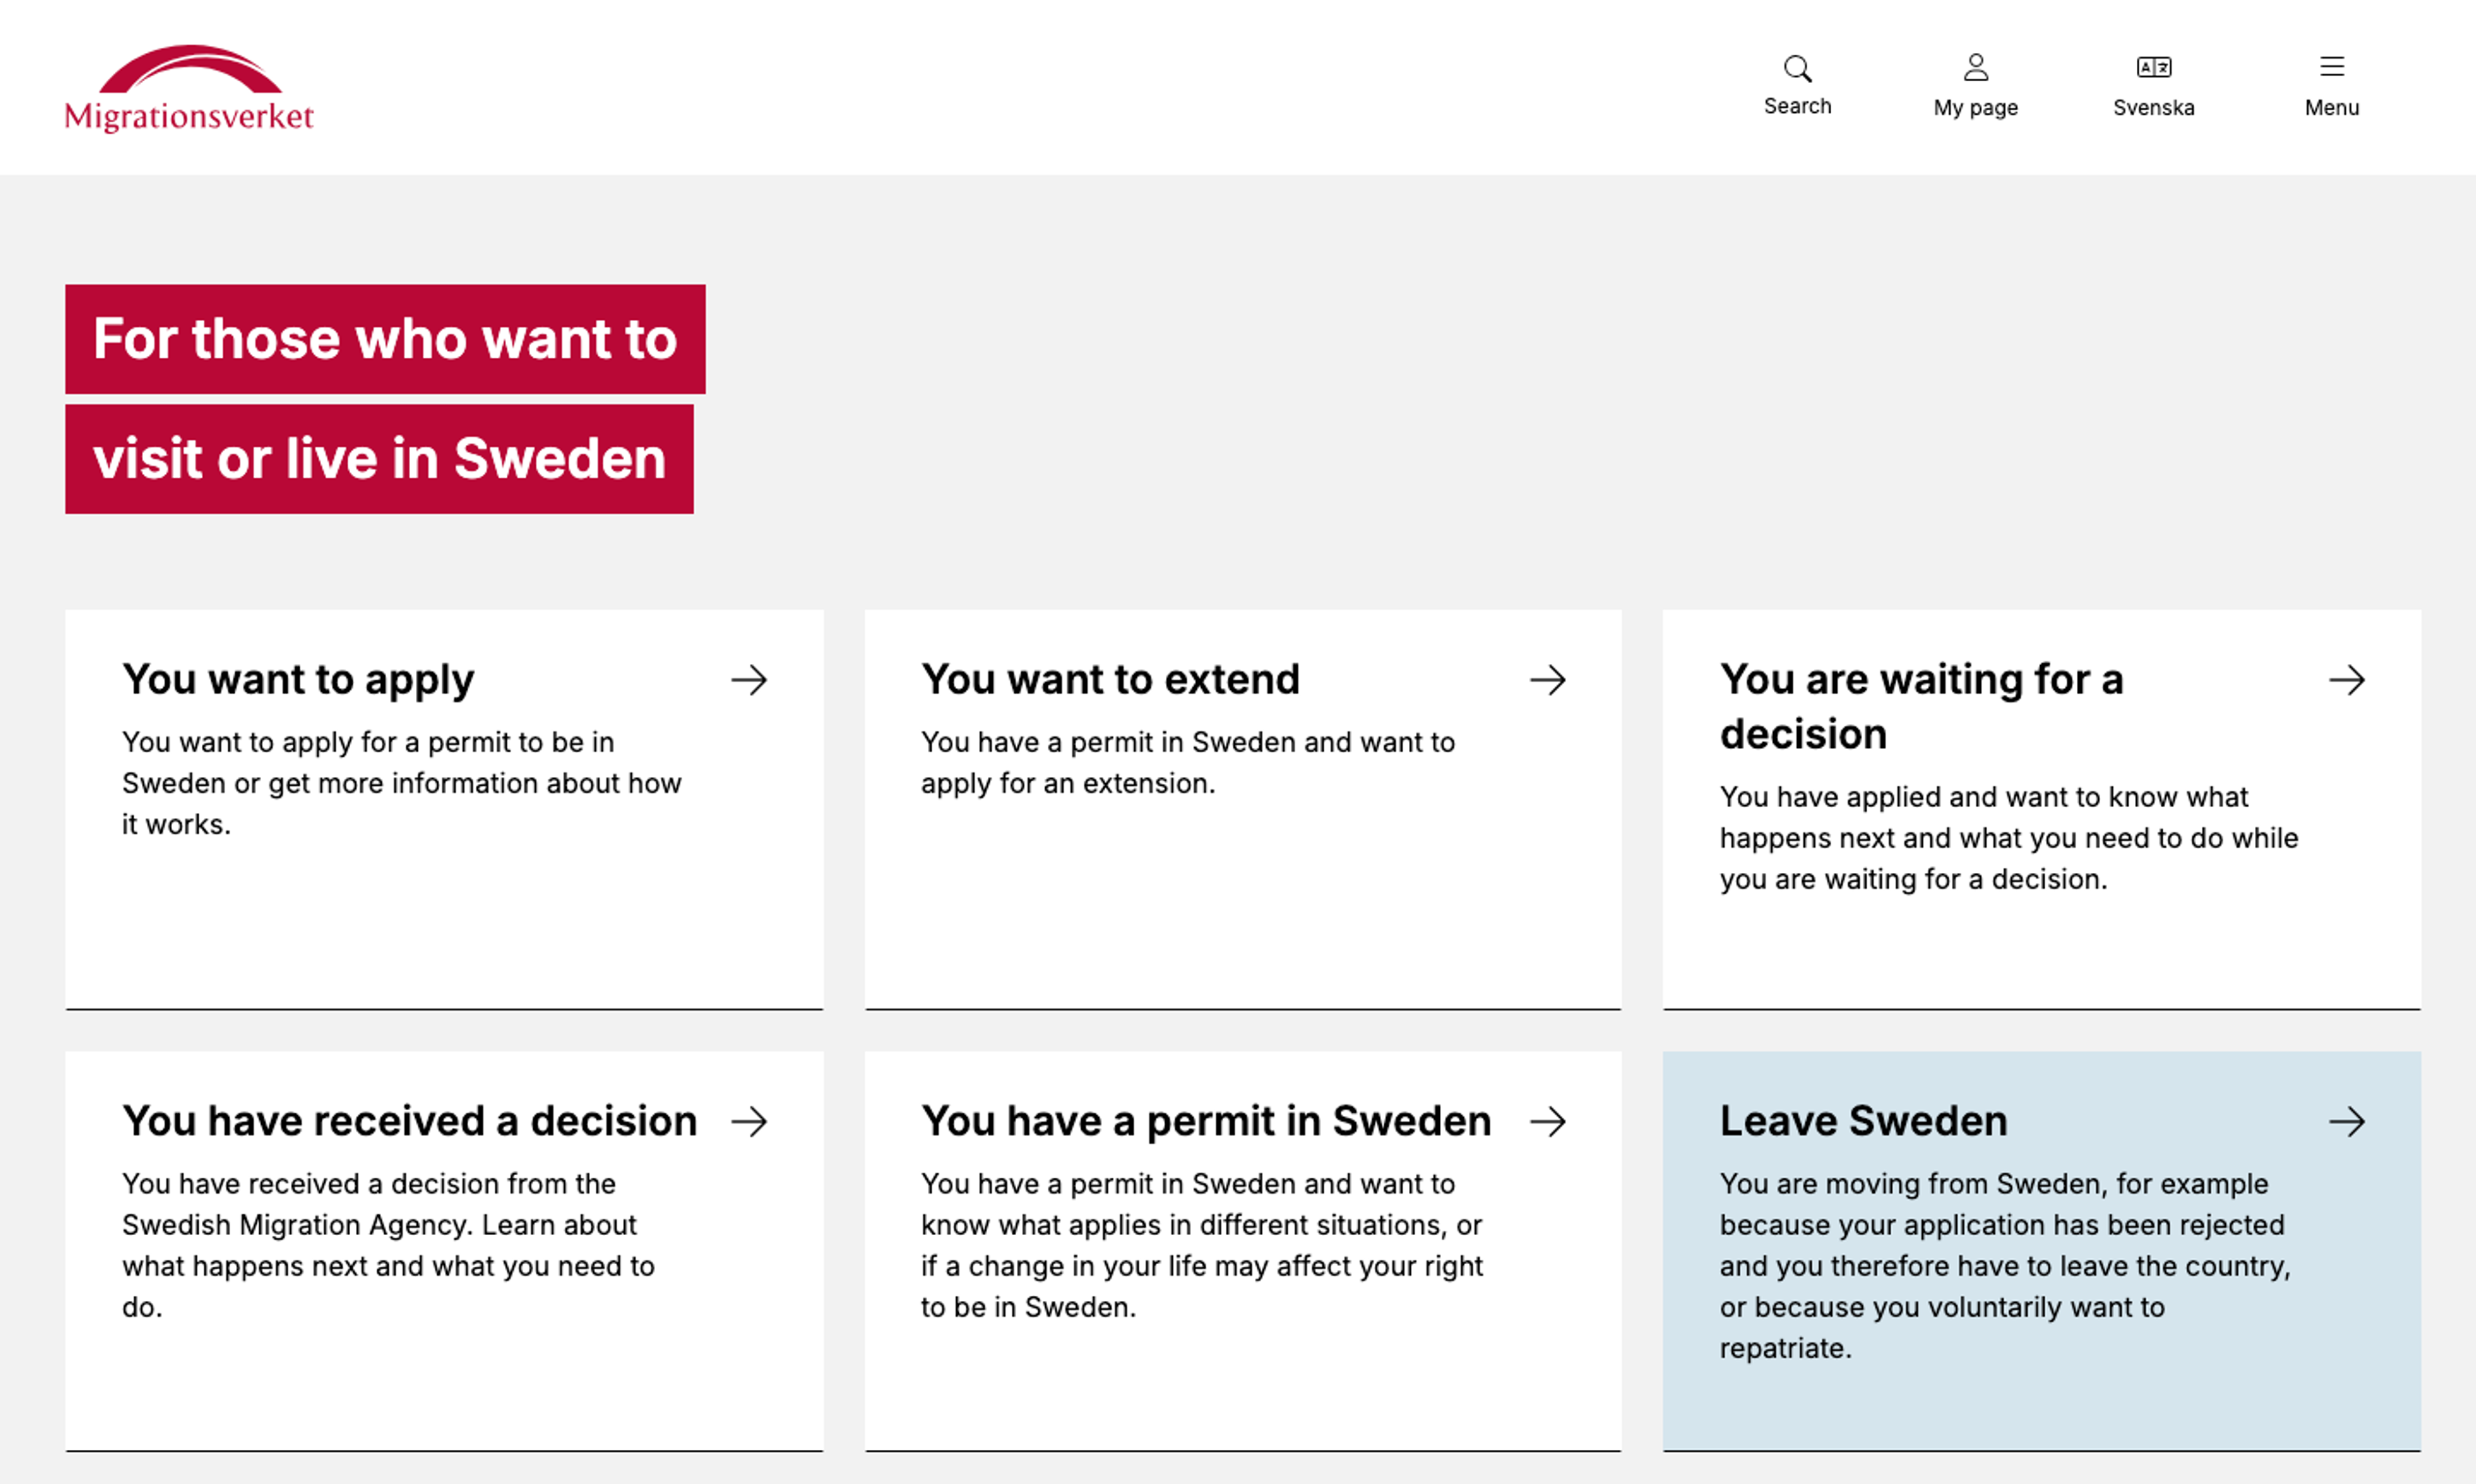
Task: Click arrow on You have a permit card
Action: point(1547,1121)
